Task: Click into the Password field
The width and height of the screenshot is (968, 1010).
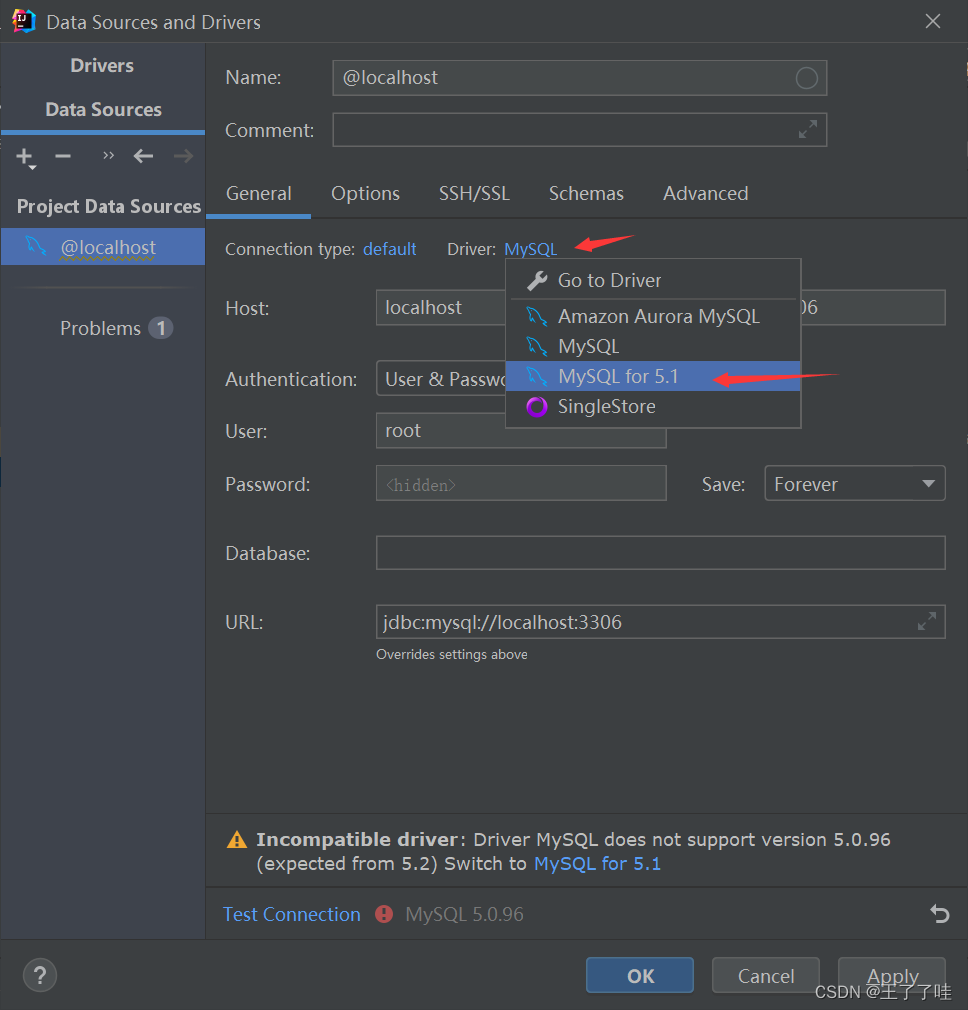Action: (521, 483)
